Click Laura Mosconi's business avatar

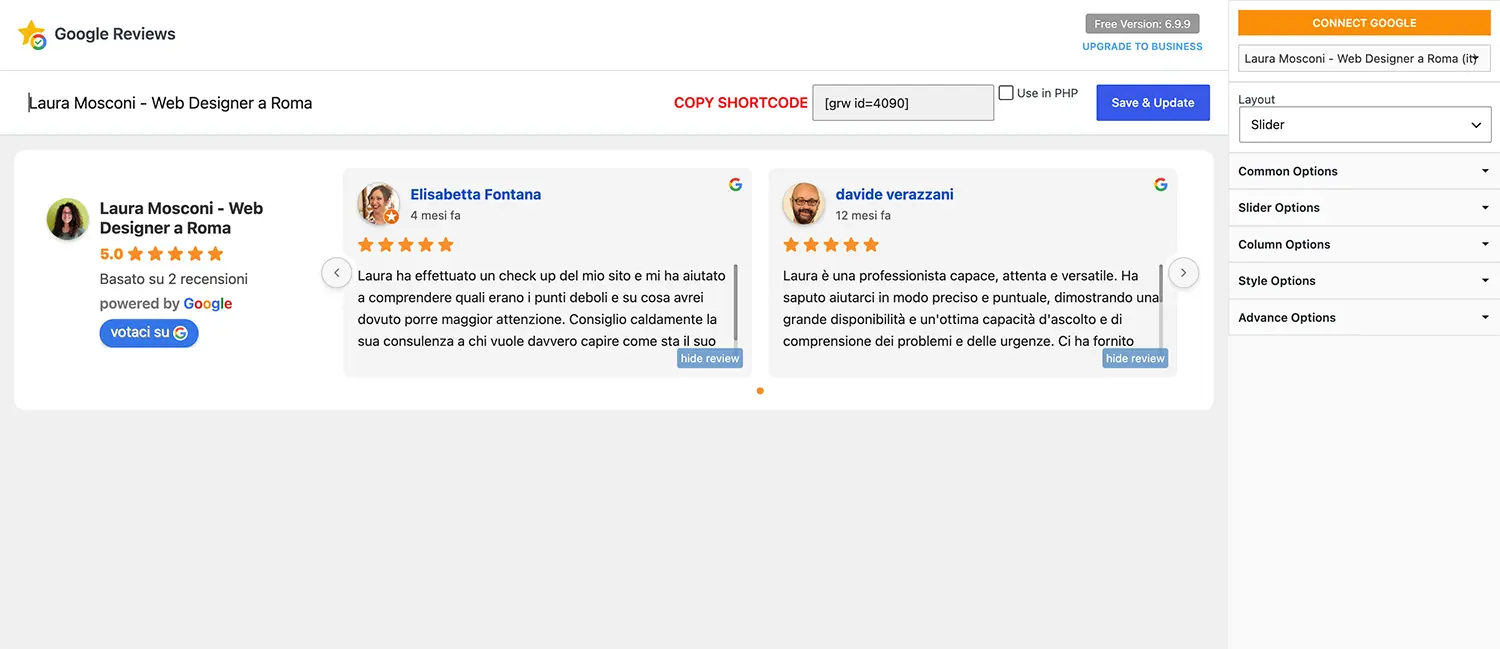point(68,219)
